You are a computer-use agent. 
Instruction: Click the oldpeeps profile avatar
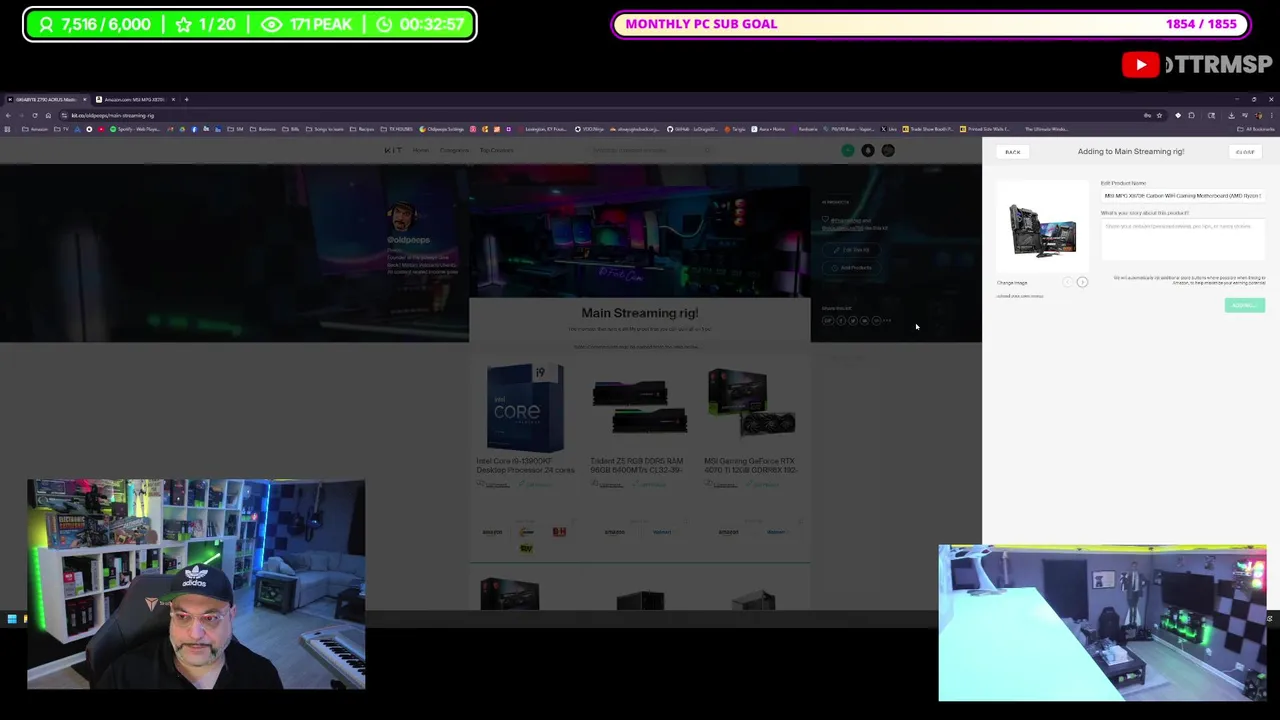401,217
